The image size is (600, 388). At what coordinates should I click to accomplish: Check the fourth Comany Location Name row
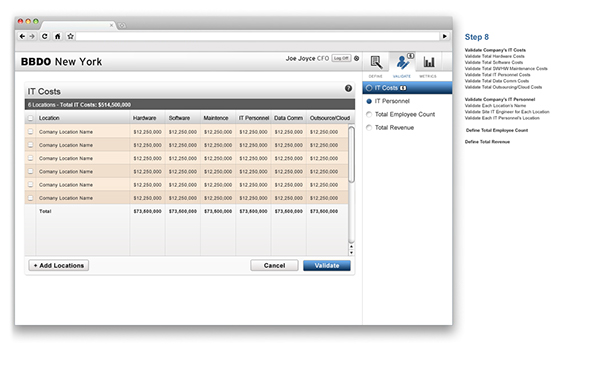31,171
